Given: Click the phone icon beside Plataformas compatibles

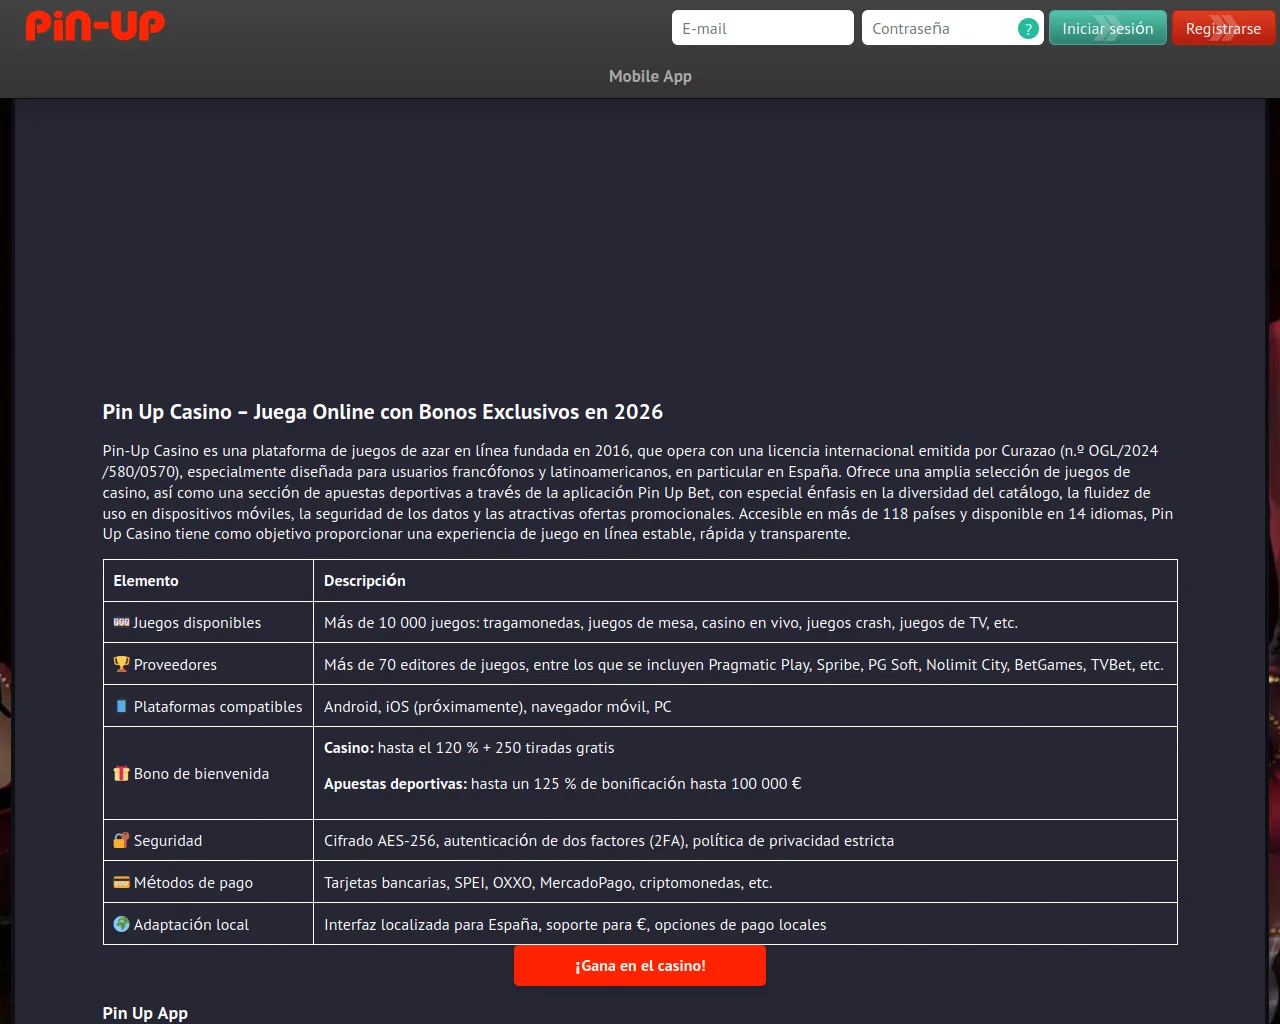Looking at the screenshot, I should point(121,706).
